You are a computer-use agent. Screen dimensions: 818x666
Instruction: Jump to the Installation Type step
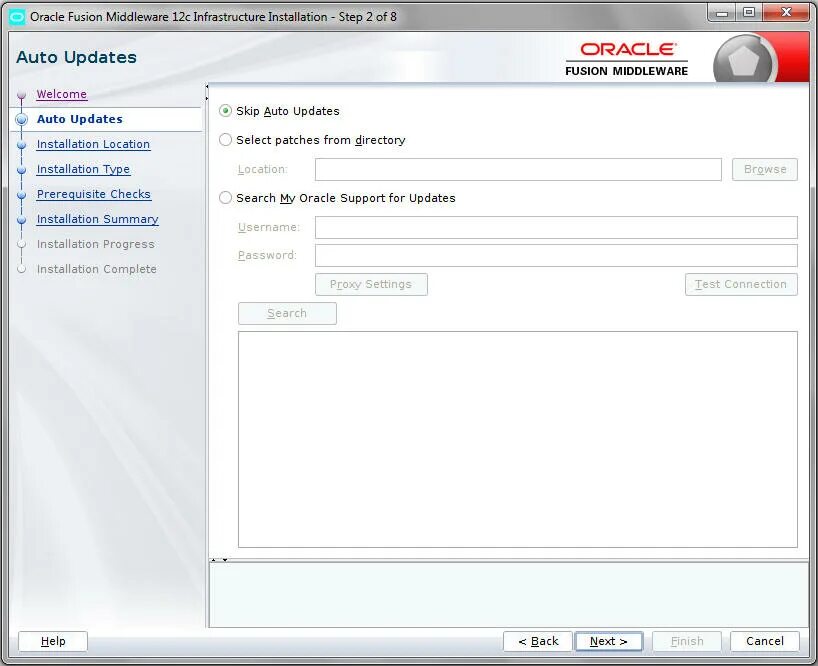coord(83,169)
